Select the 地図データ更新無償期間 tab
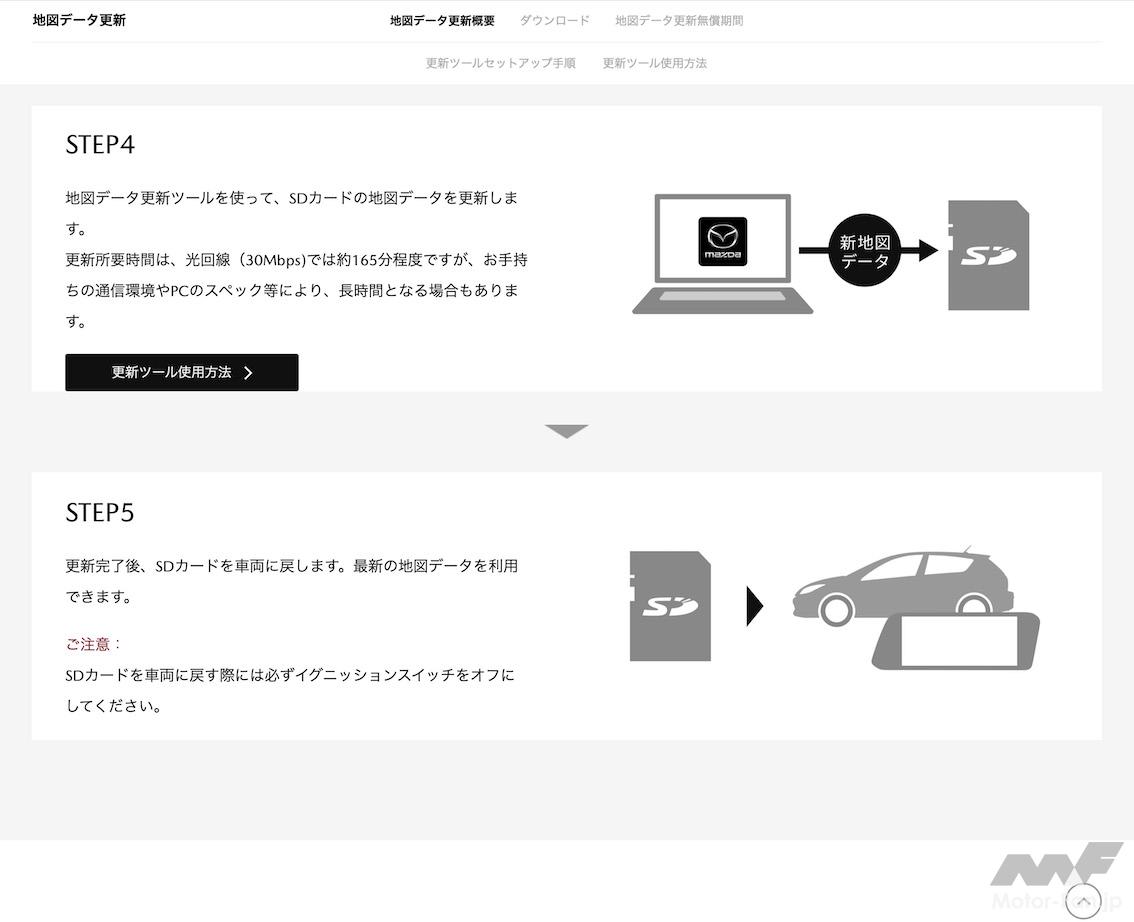Image resolution: width=1134 pixels, height=922 pixels. [x=679, y=21]
